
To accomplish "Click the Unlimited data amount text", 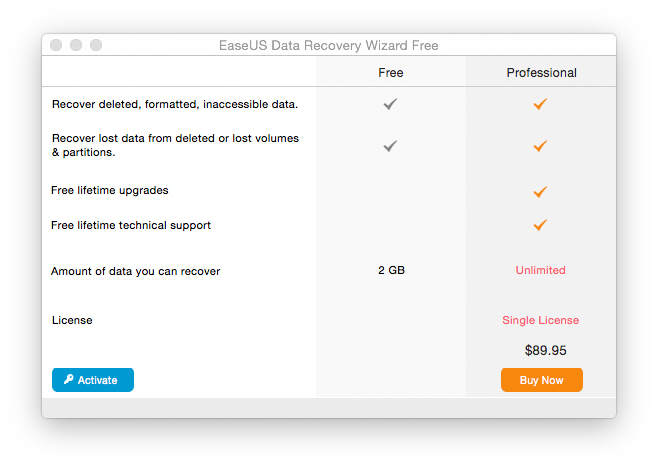I will pos(540,270).
